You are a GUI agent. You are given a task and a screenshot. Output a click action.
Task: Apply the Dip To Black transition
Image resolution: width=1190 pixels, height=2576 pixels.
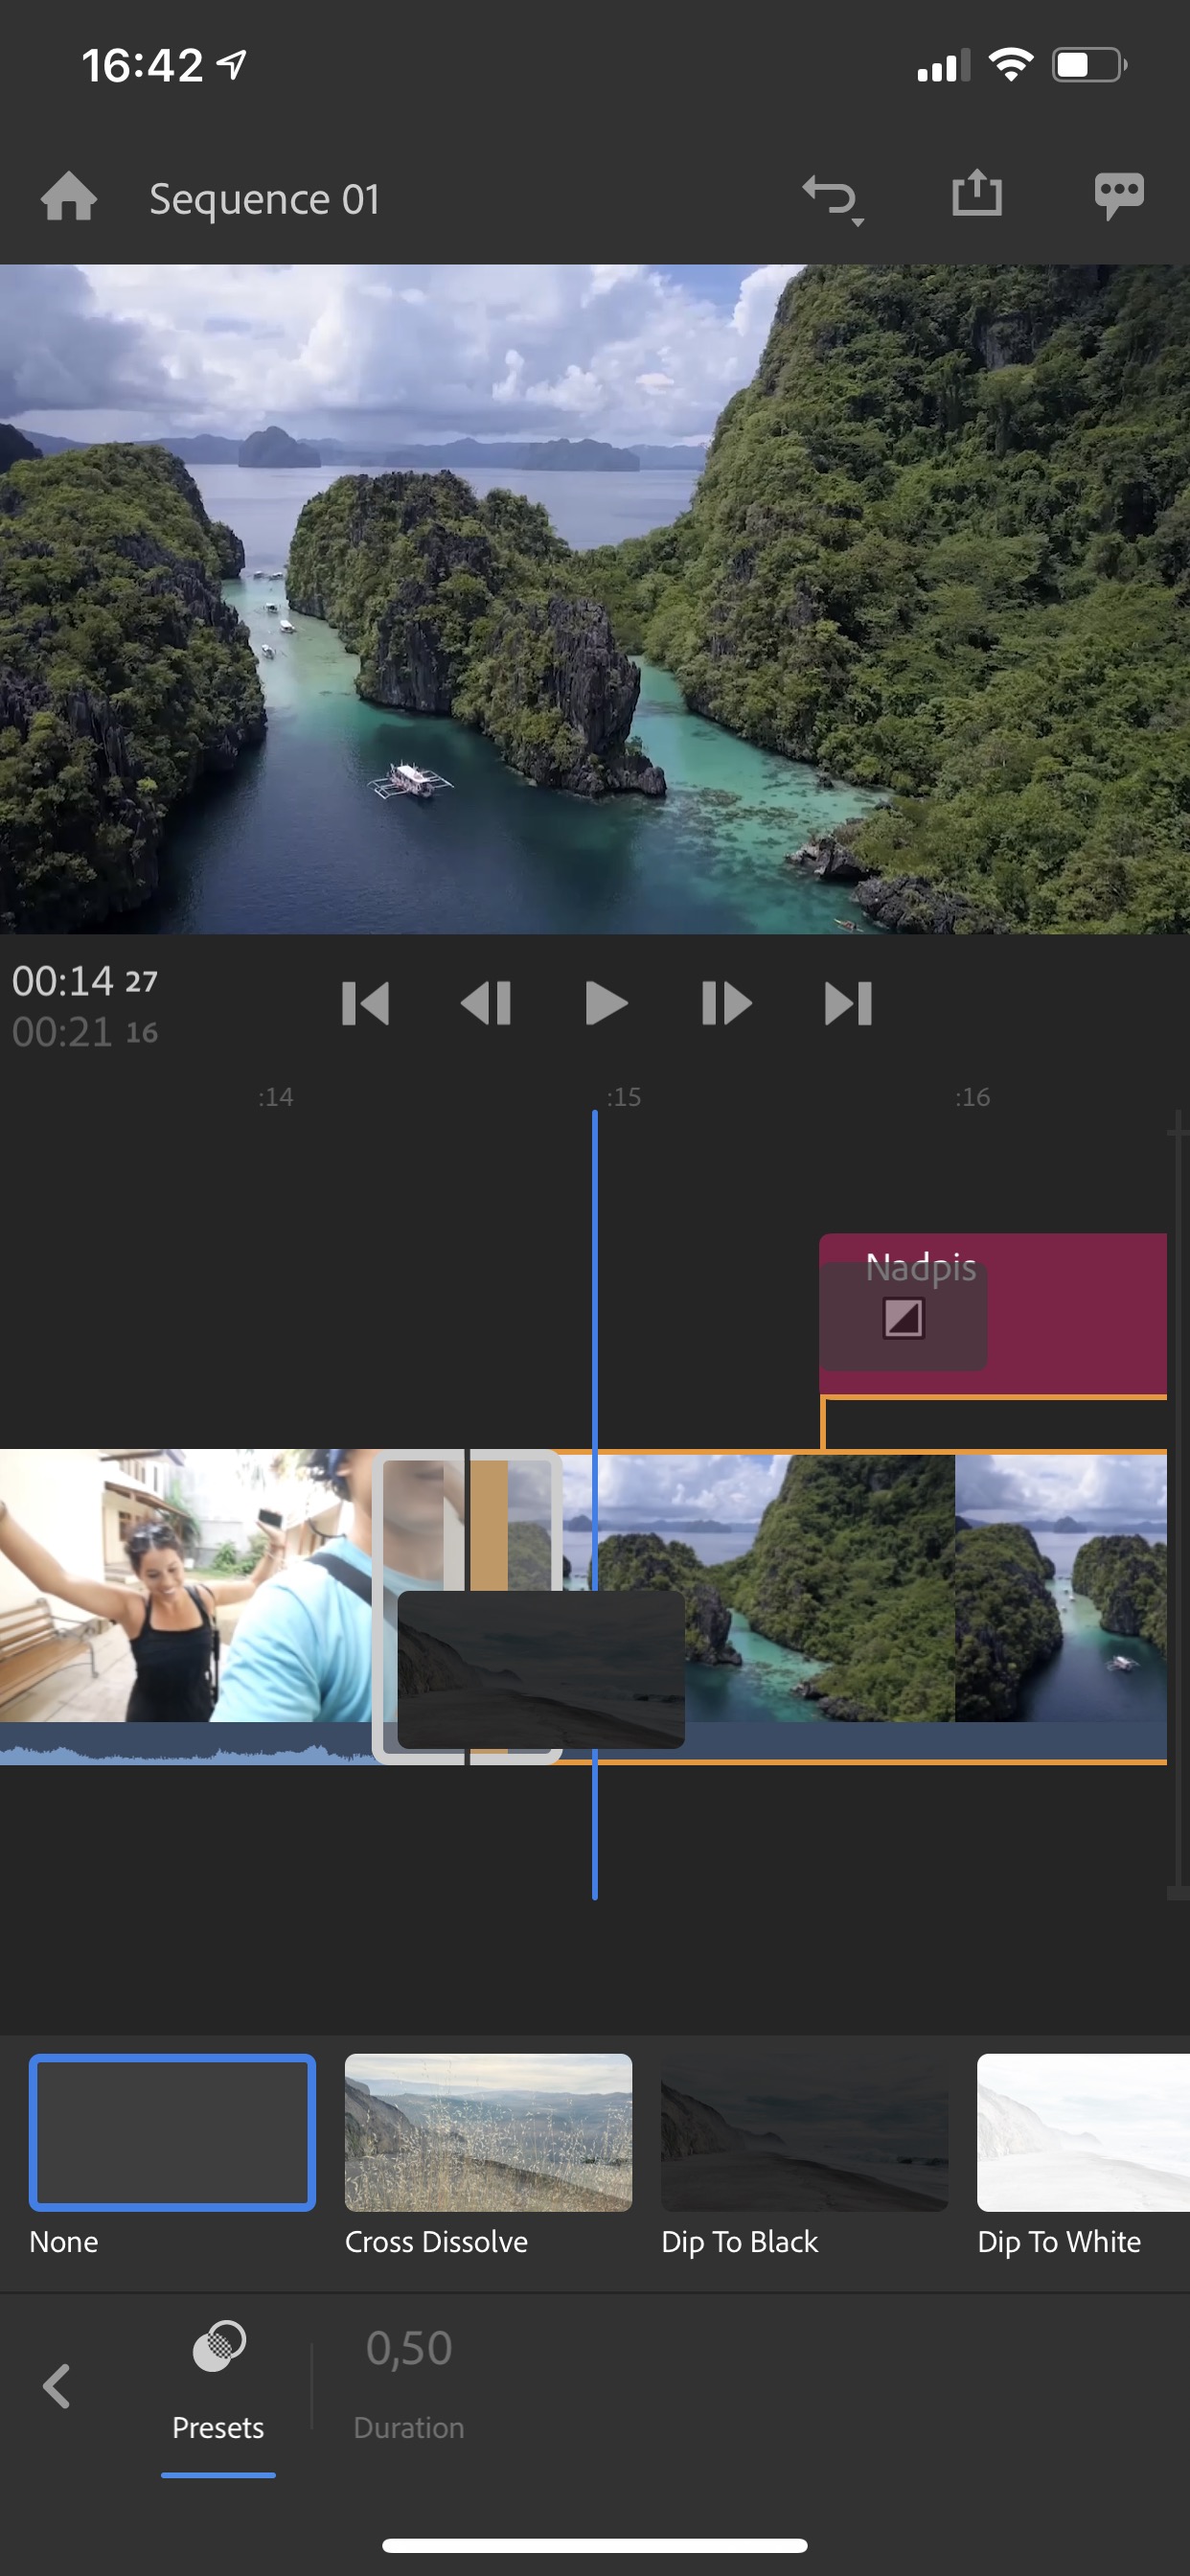point(804,2132)
